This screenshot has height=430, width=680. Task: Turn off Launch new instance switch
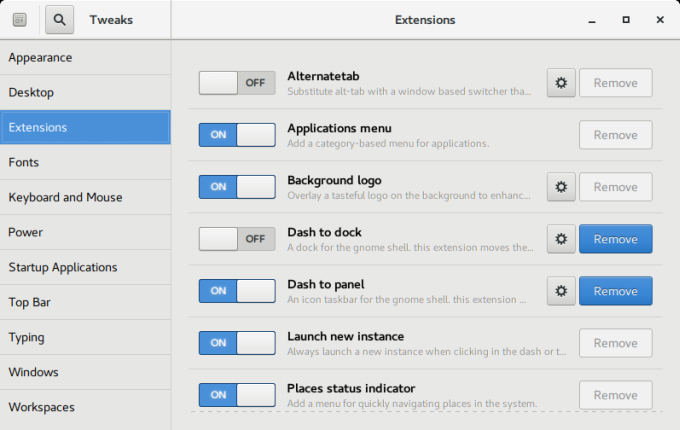237,343
